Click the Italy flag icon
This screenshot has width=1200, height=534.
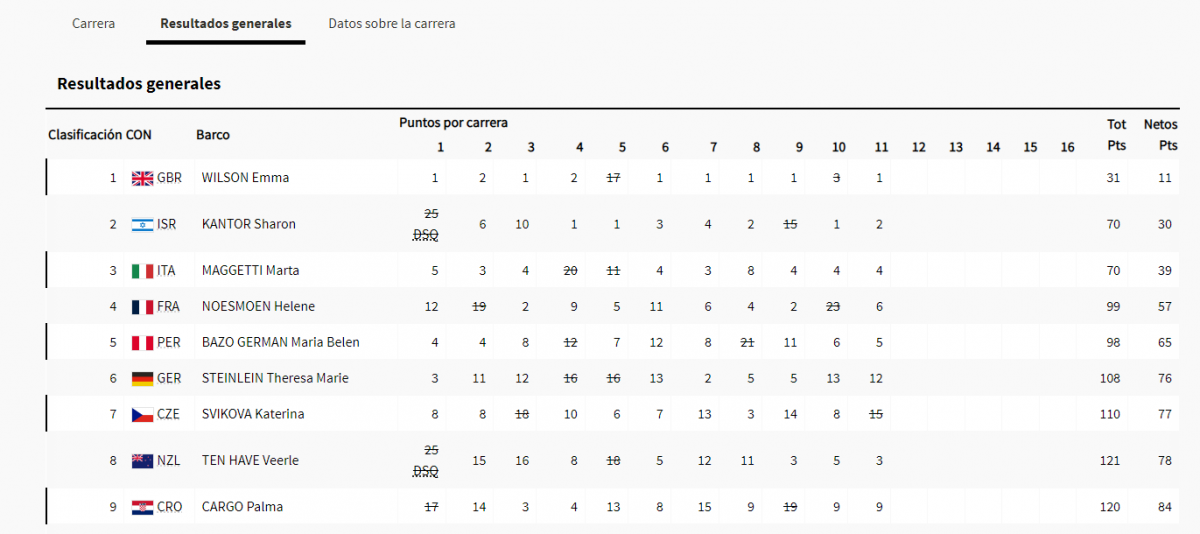click(142, 270)
